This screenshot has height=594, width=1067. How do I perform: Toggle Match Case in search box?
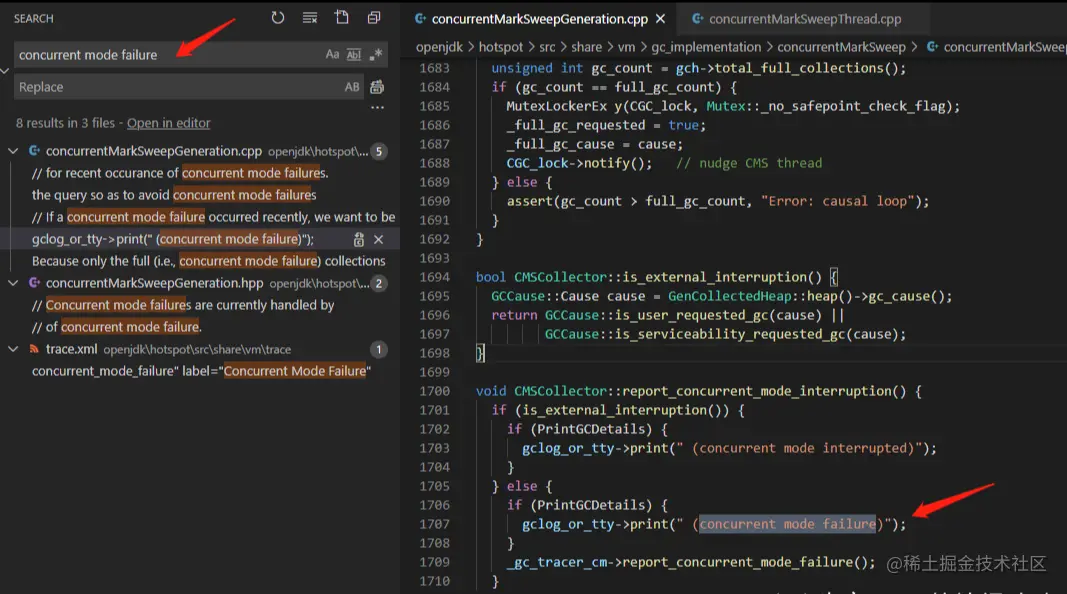tap(332, 54)
